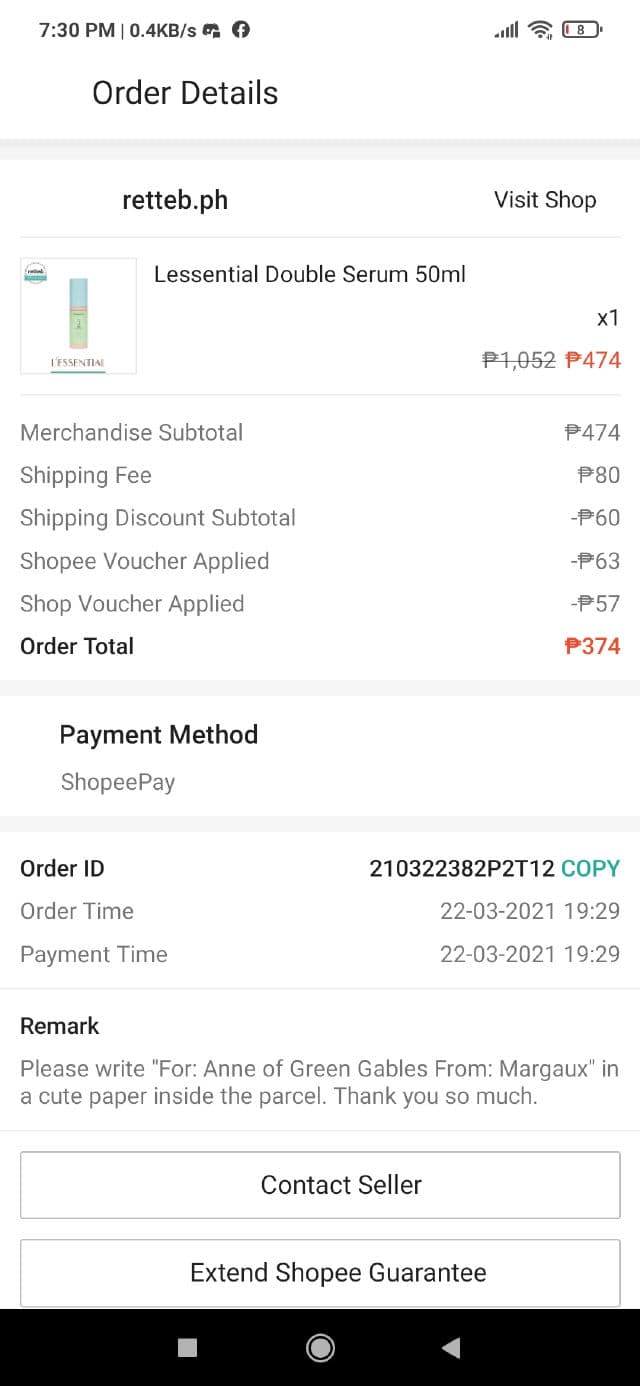Copy the order ID
Viewport: 640px width, 1386px height.
pyautogui.click(x=590, y=868)
